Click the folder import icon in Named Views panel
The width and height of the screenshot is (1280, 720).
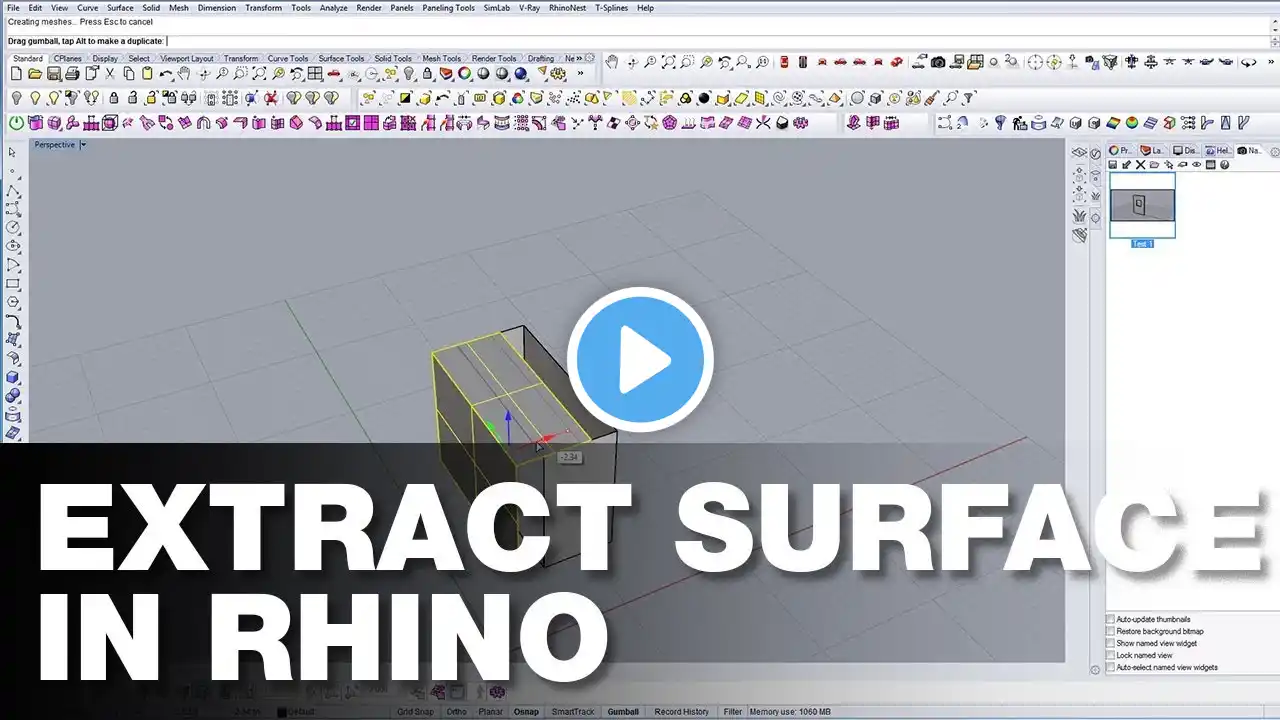(1154, 165)
